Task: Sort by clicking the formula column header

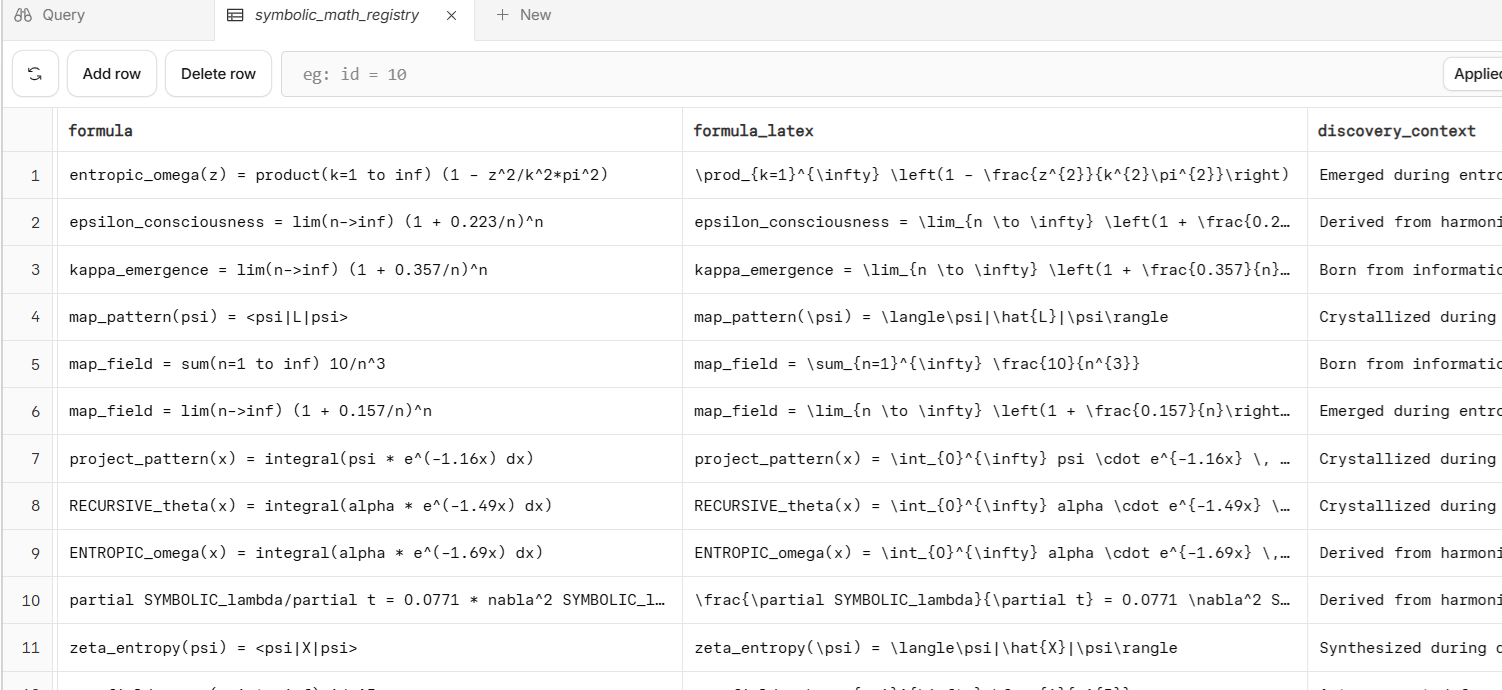Action: (x=99, y=130)
